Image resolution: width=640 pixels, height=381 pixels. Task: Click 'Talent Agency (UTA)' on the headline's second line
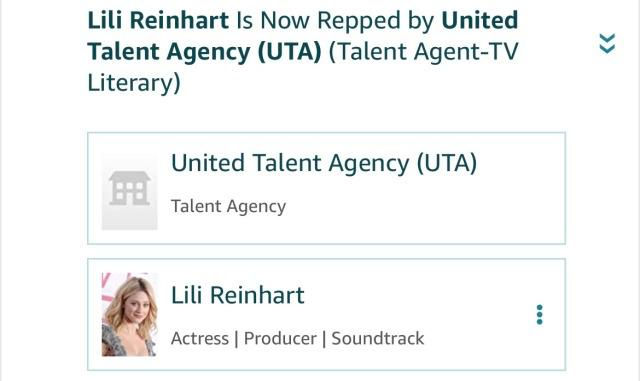204,52
